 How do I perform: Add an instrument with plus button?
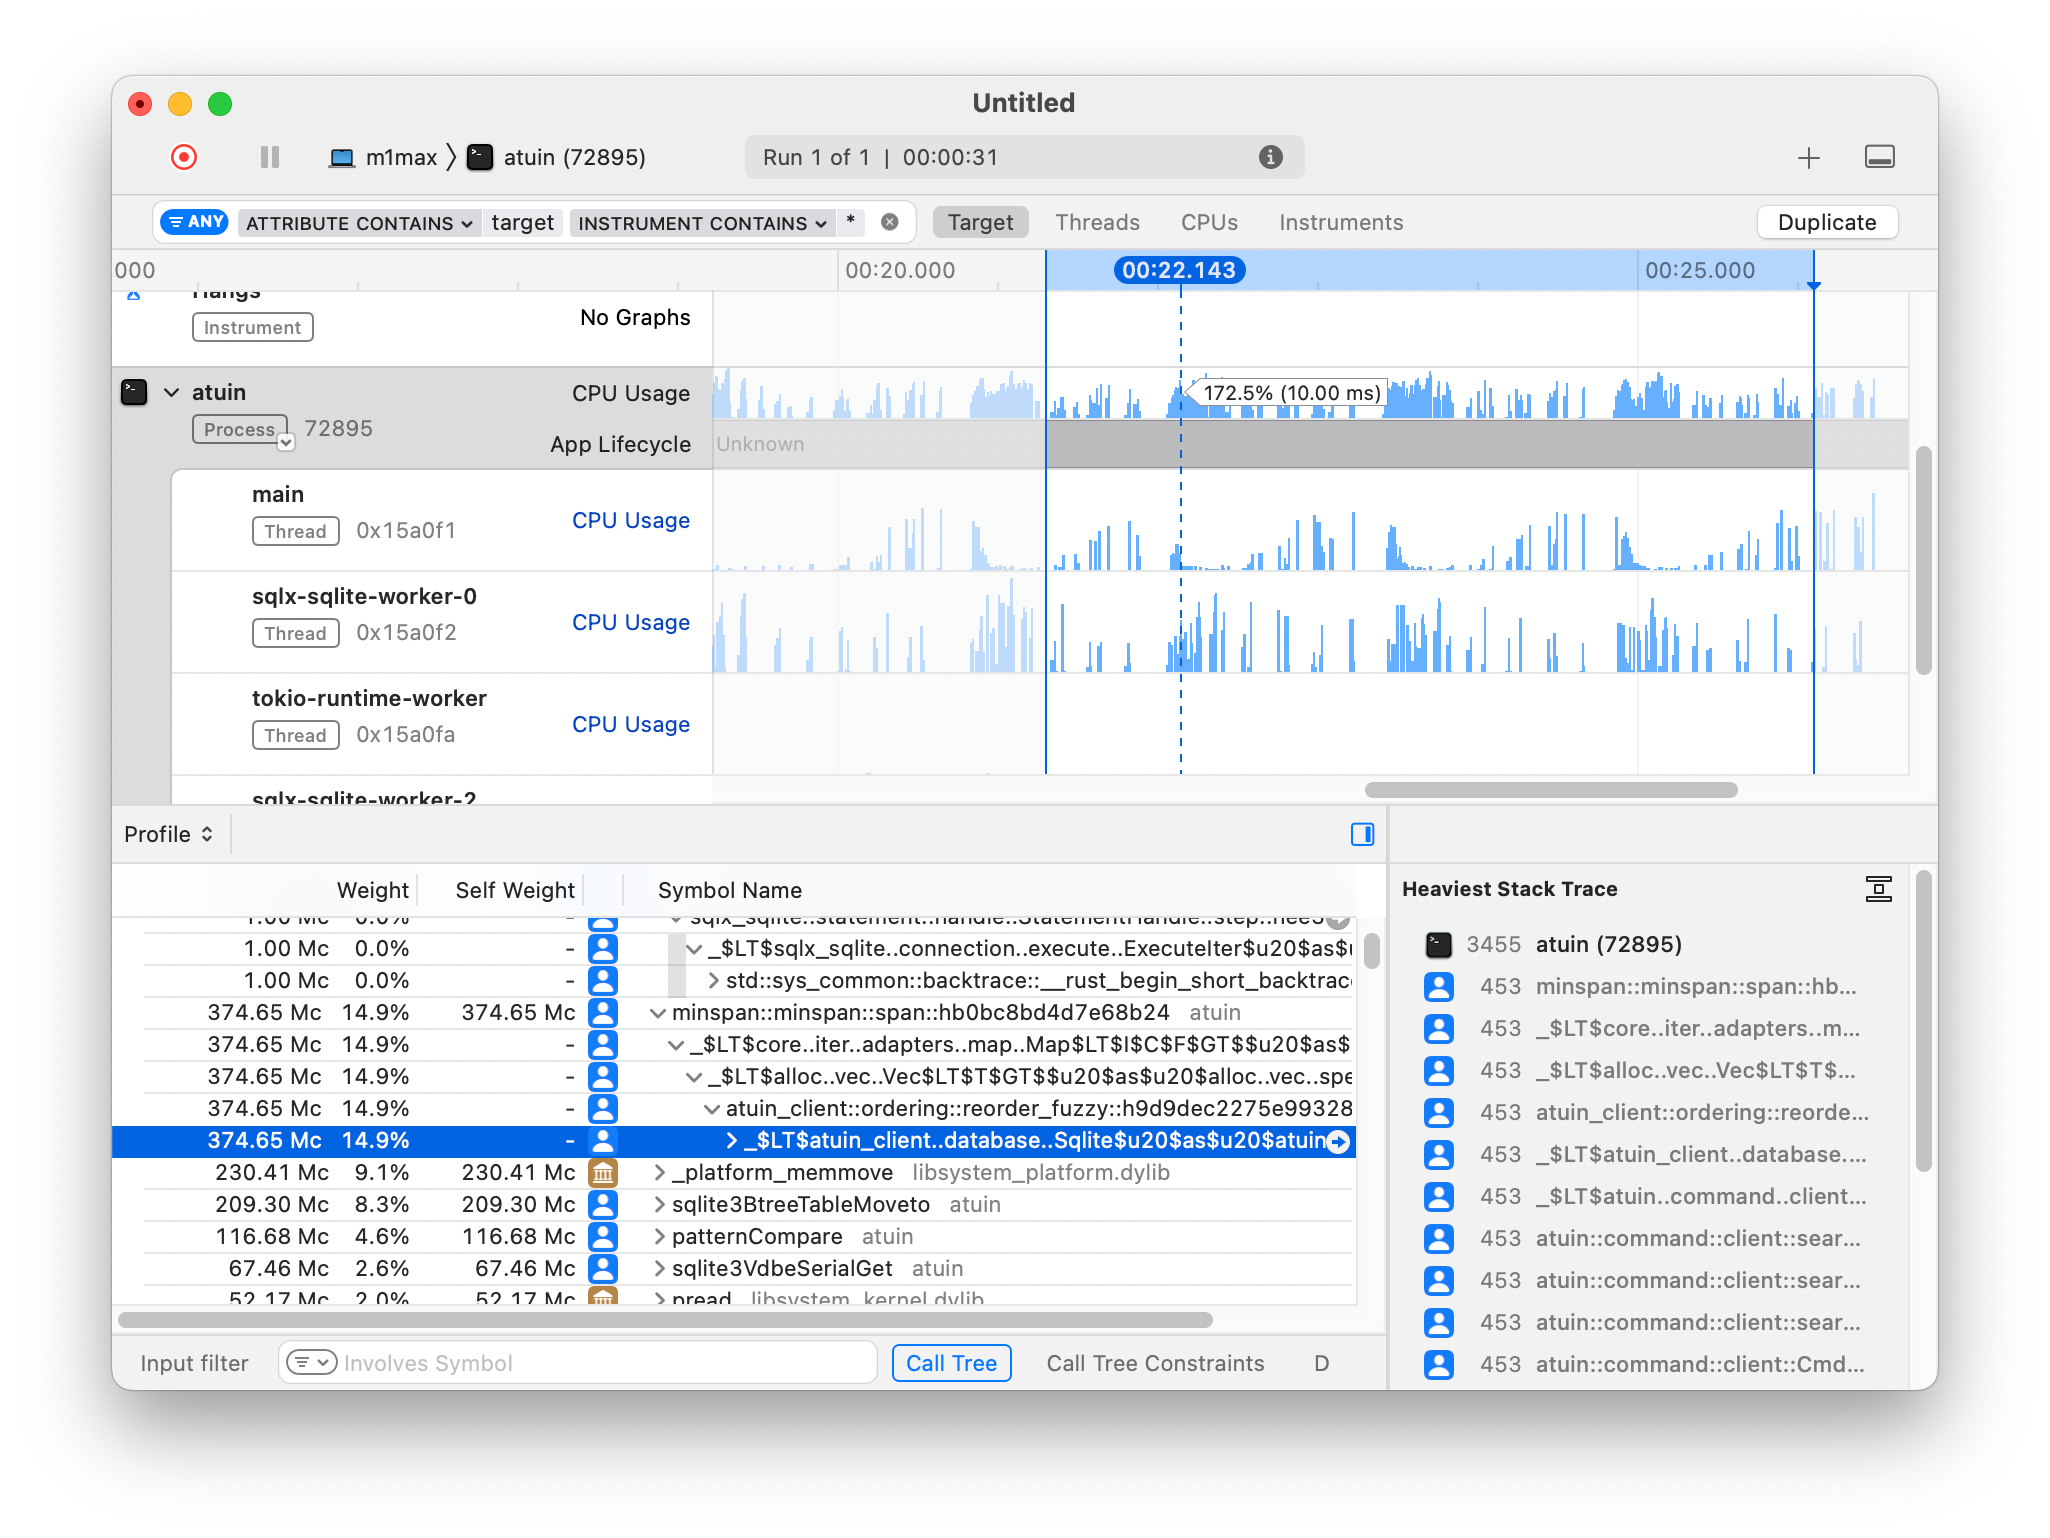pyautogui.click(x=1808, y=158)
